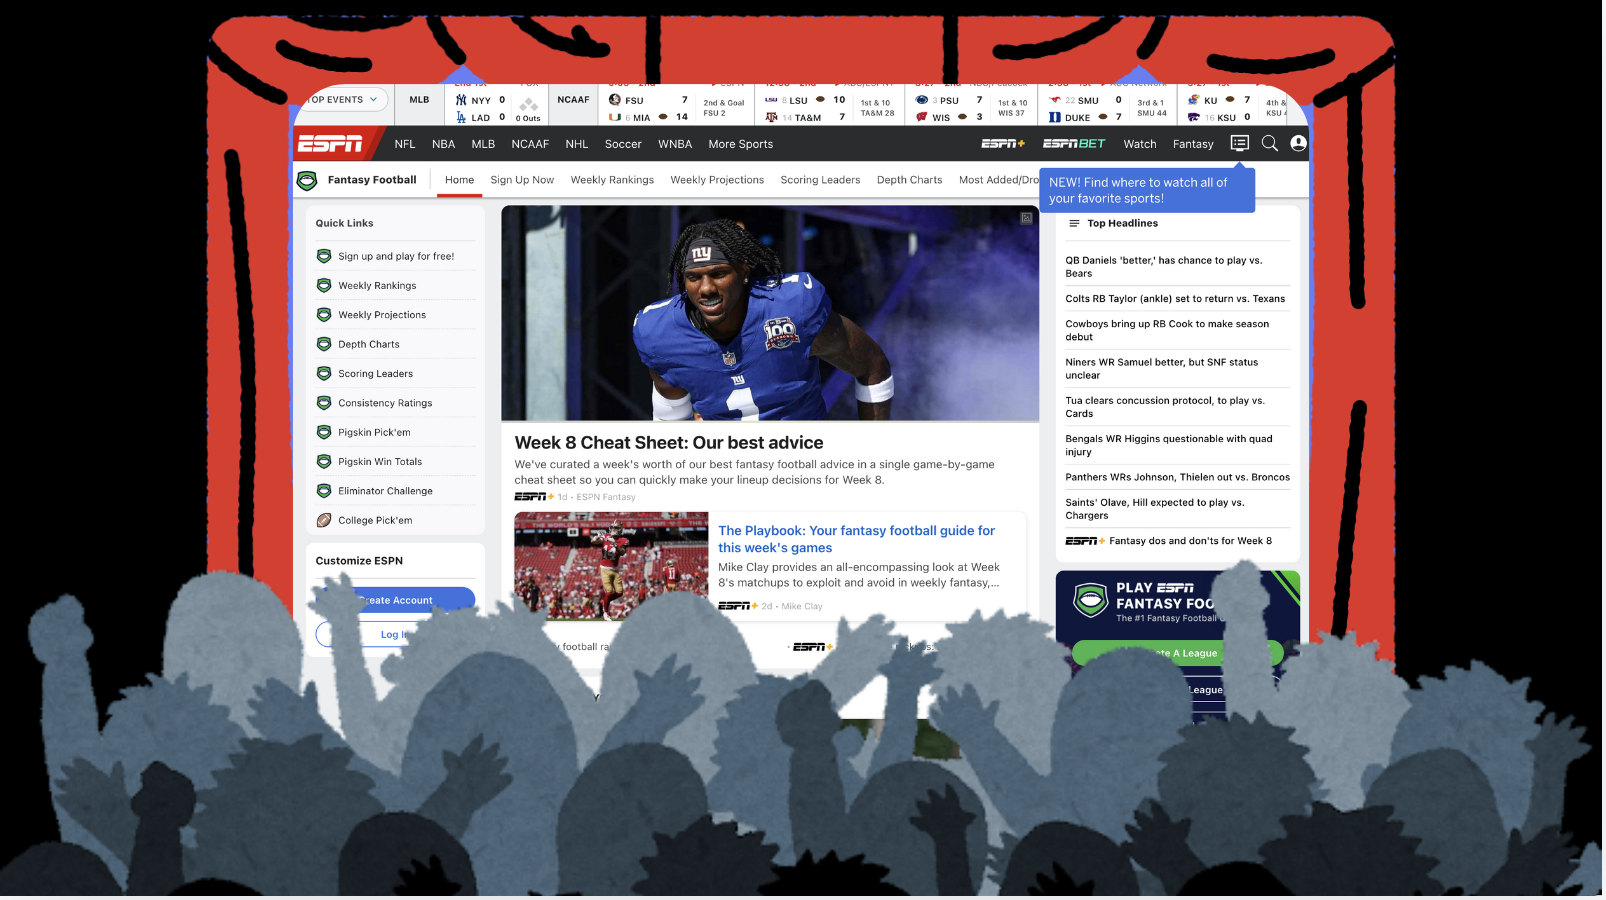Open the search magnifier icon
Viewport: 1606px width, 900px height.
pyautogui.click(x=1269, y=143)
